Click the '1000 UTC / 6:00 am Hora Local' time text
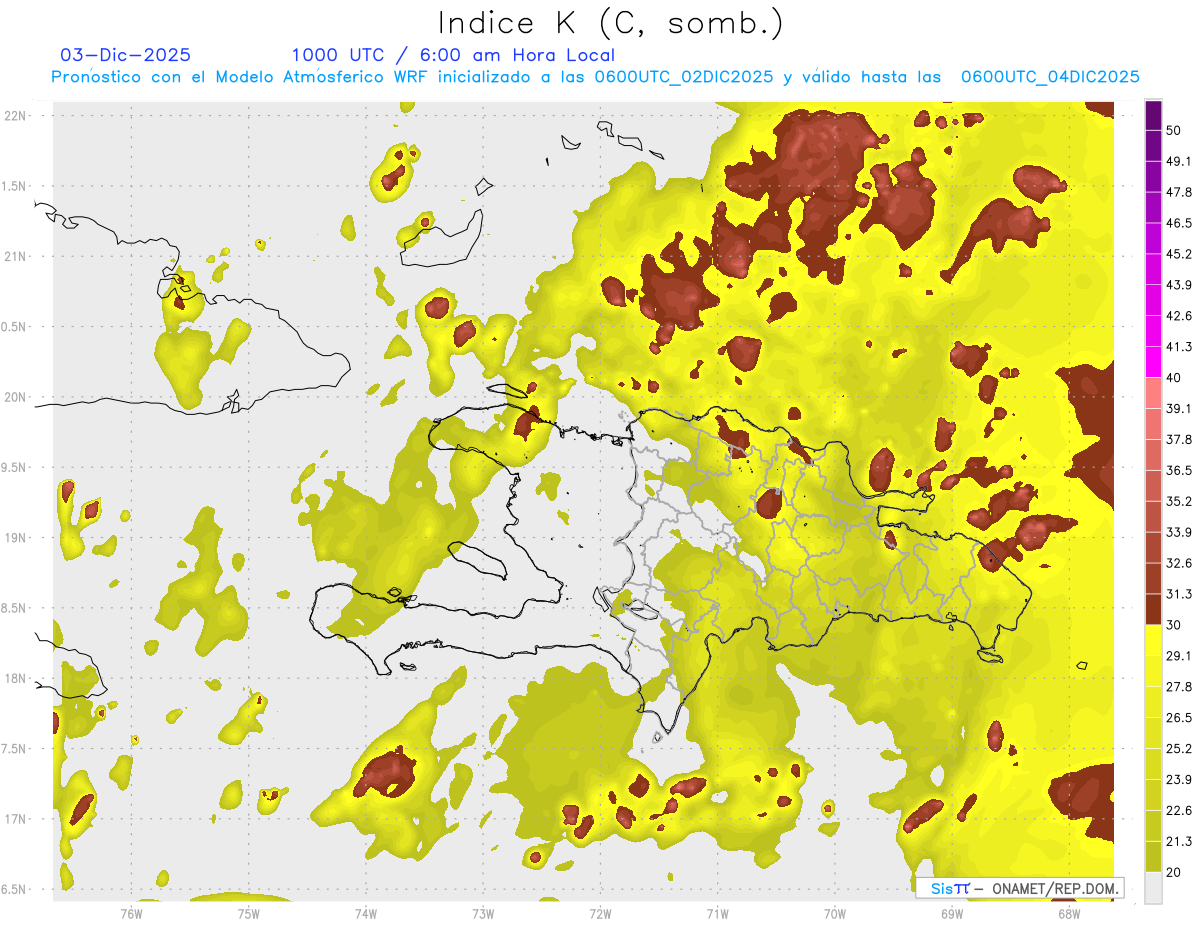 [x=453, y=55]
